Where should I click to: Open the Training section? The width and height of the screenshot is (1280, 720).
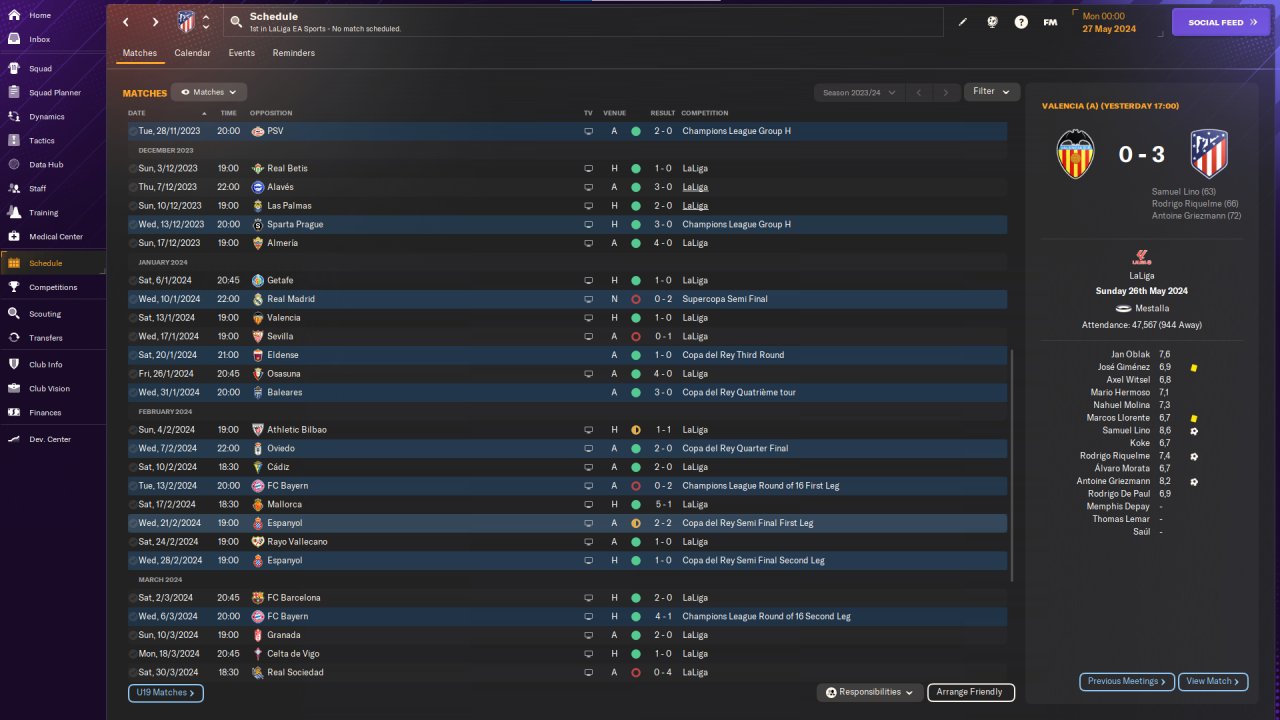(x=43, y=213)
